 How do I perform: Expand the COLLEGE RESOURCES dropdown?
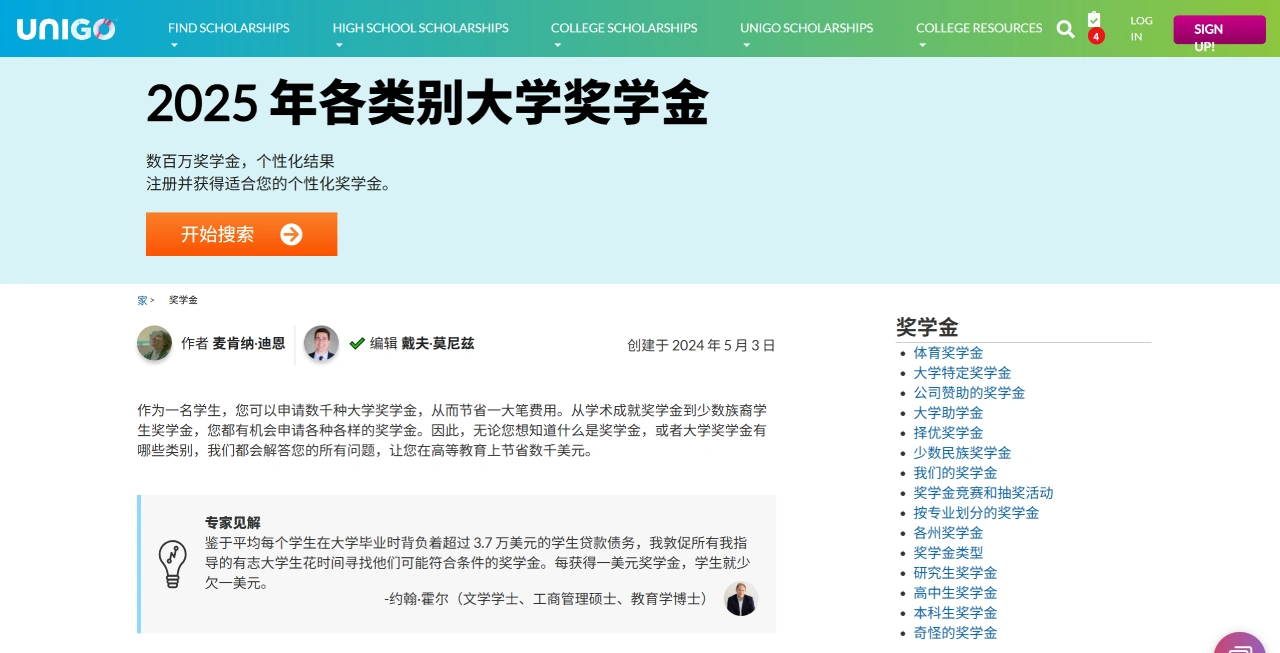[978, 28]
